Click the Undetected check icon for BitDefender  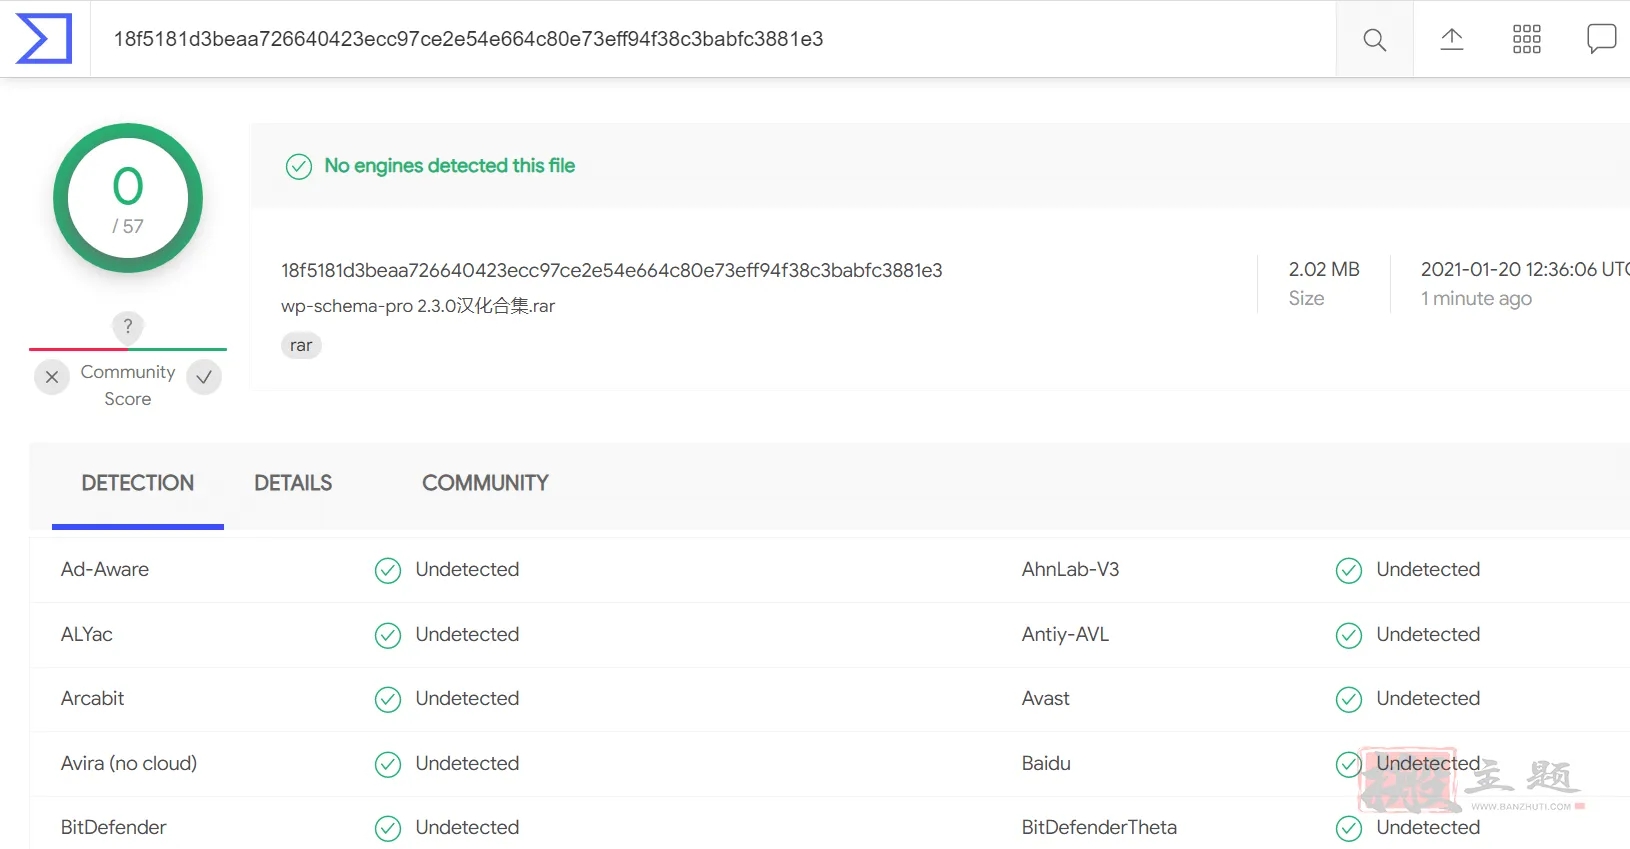[x=388, y=828]
